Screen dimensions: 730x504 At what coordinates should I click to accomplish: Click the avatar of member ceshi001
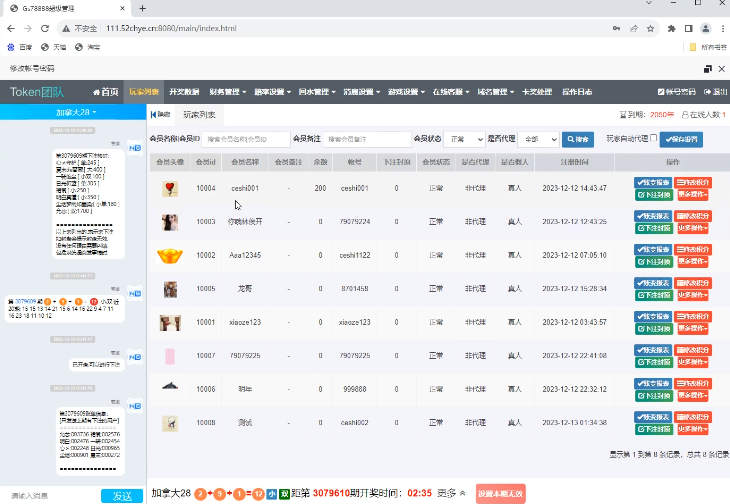click(x=170, y=188)
